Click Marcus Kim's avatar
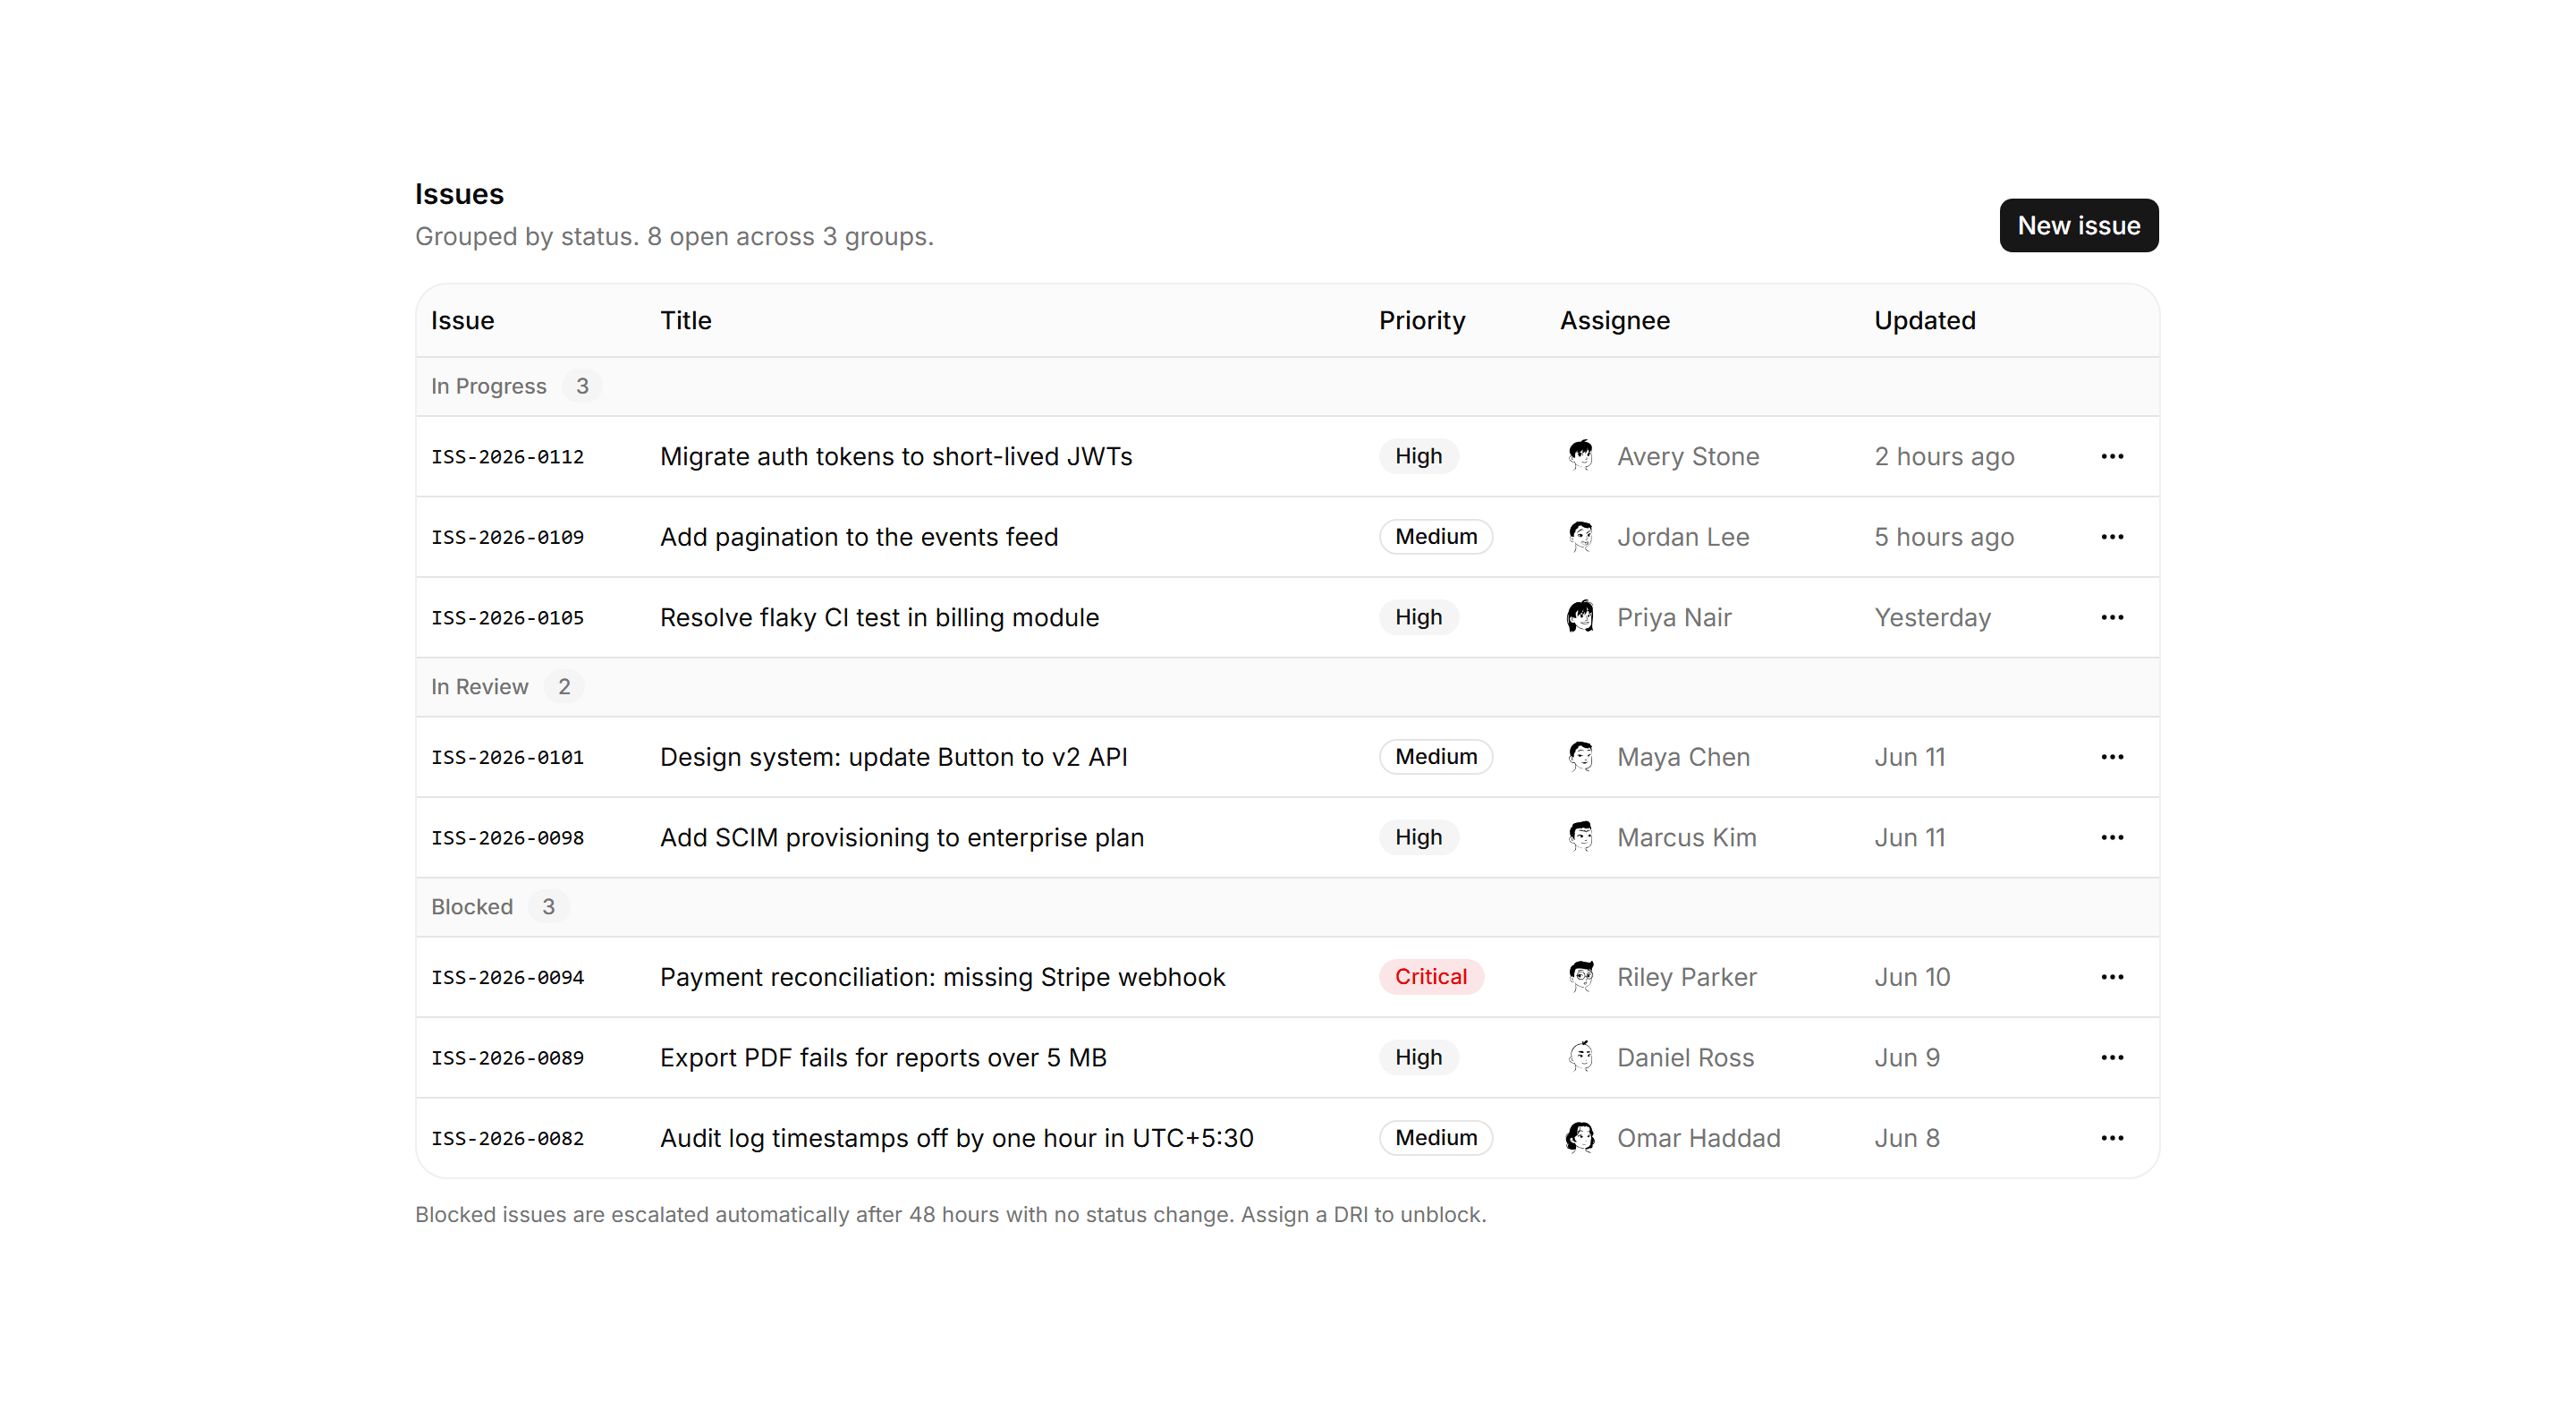The height and width of the screenshot is (1401, 2576). click(x=1581, y=837)
